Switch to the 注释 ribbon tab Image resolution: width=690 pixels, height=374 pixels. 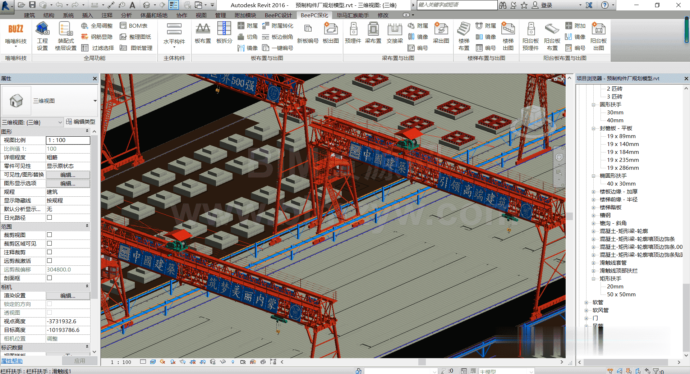(107, 15)
